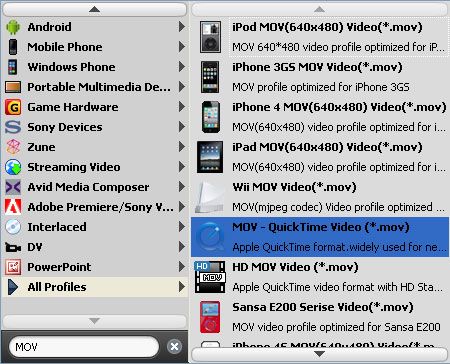Expand the Sony Devices submenu arrow
Screen dimensions: 450x364
tap(182, 127)
